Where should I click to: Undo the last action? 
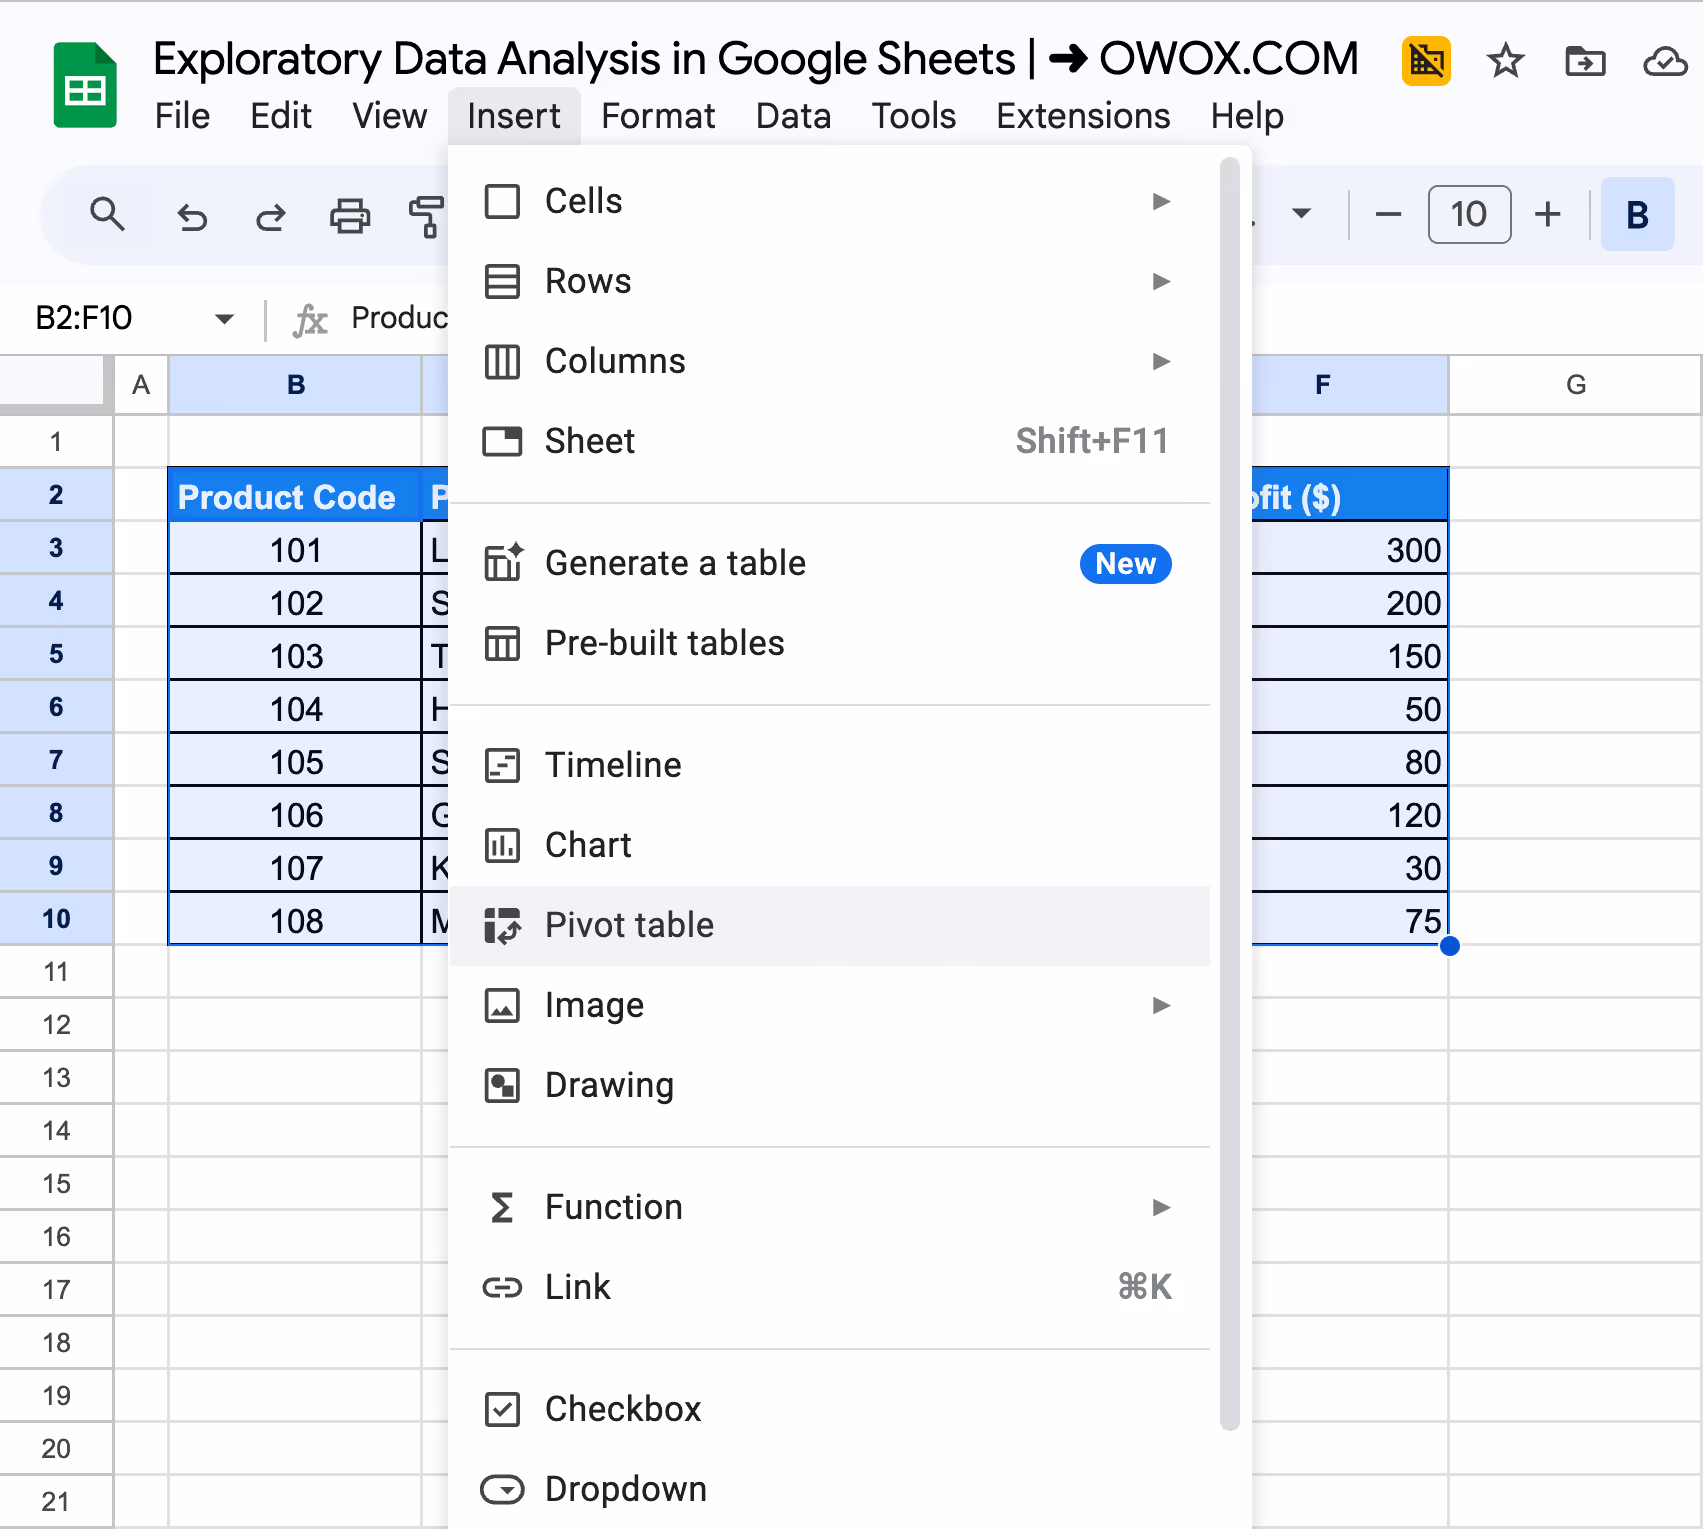pyautogui.click(x=191, y=214)
